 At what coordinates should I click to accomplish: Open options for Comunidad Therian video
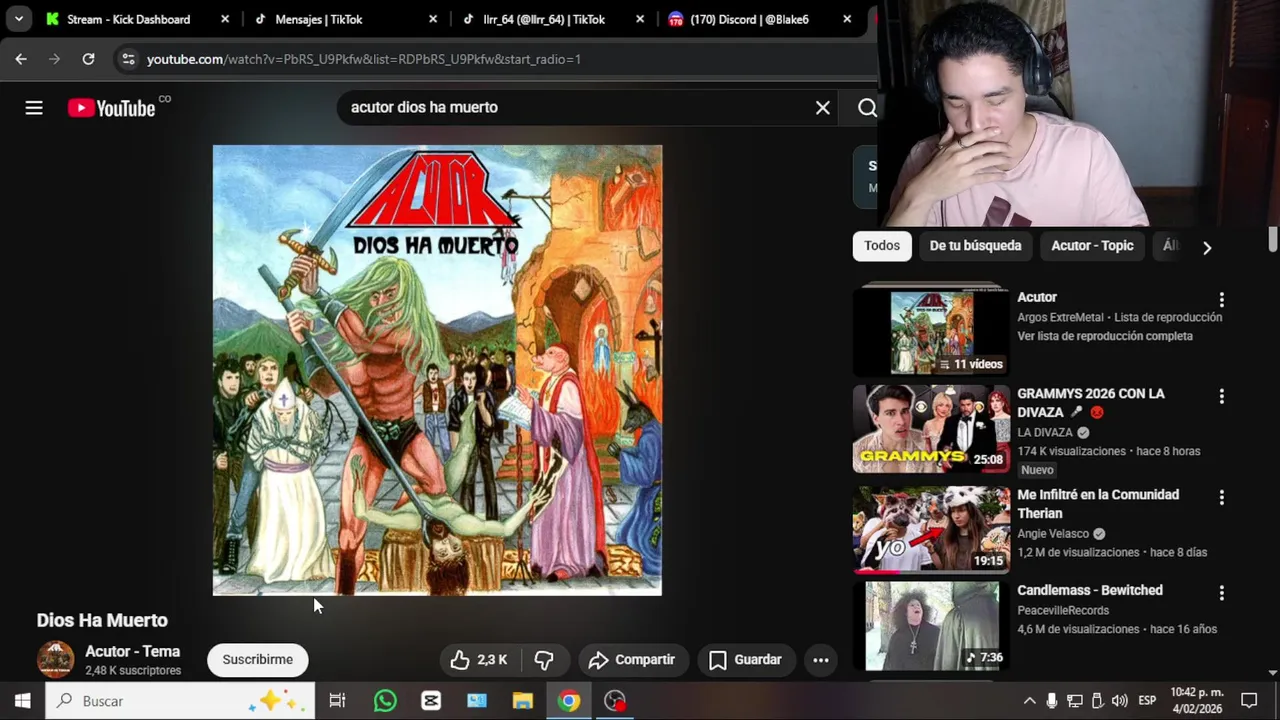pyautogui.click(x=1221, y=497)
